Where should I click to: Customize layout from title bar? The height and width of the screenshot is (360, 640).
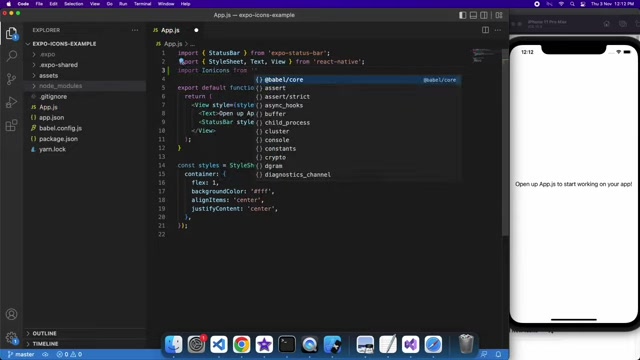499,15
